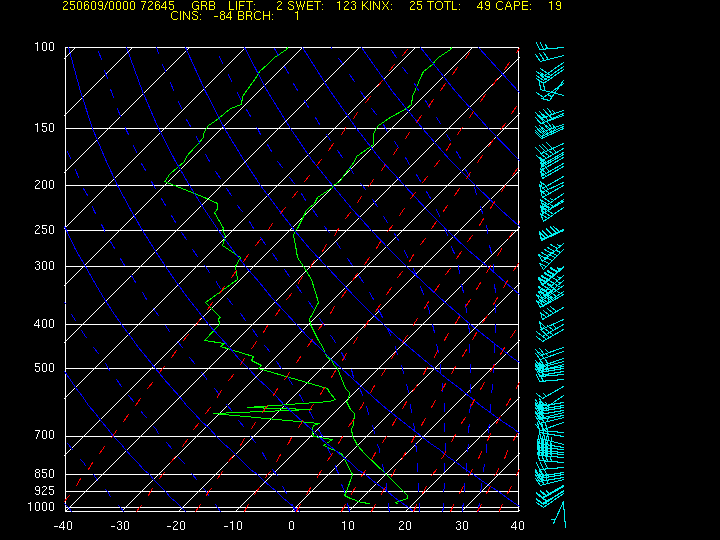Click the 'CINS: -84' reading
This screenshot has height=540, width=720.
coord(200,16)
